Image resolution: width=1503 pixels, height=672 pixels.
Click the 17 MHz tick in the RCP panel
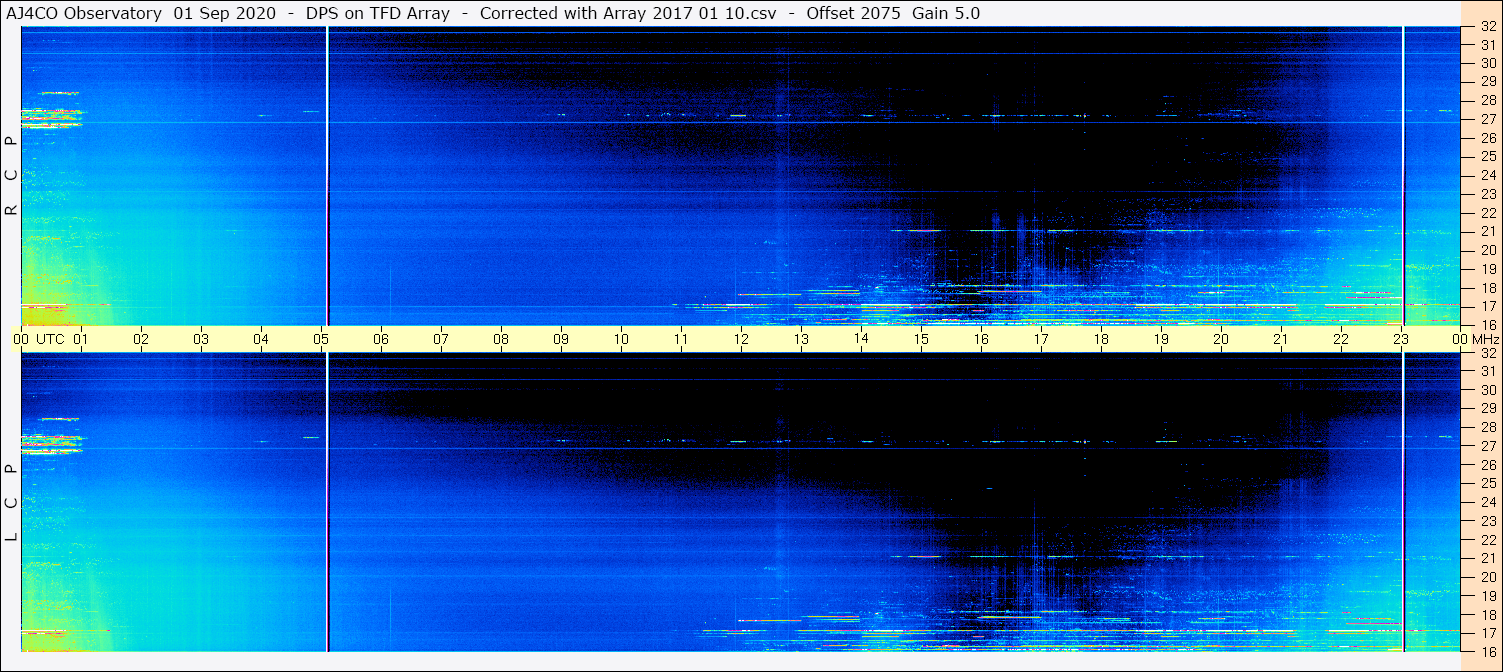pos(1487,306)
